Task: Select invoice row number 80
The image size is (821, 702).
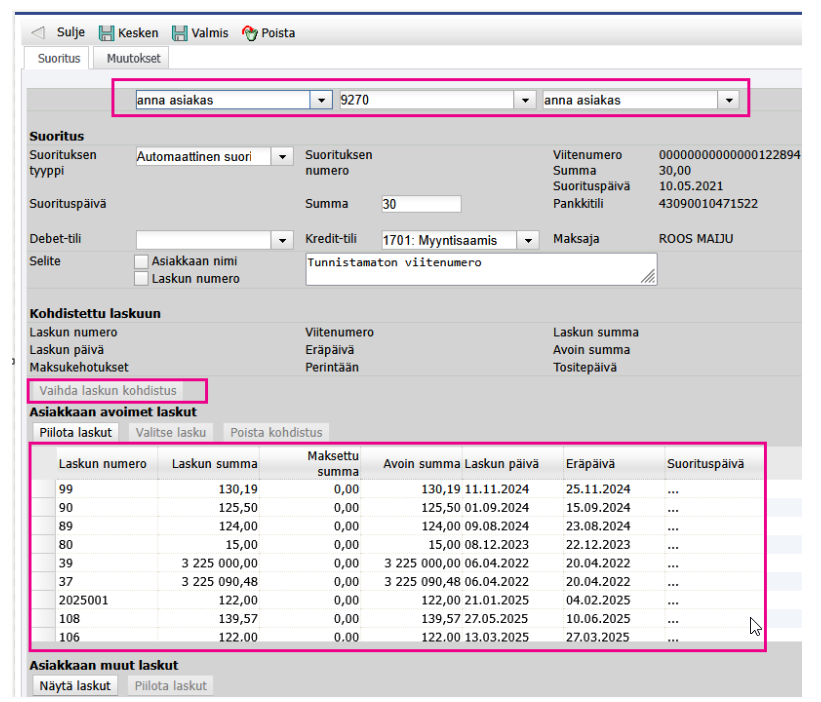Action: point(398,545)
